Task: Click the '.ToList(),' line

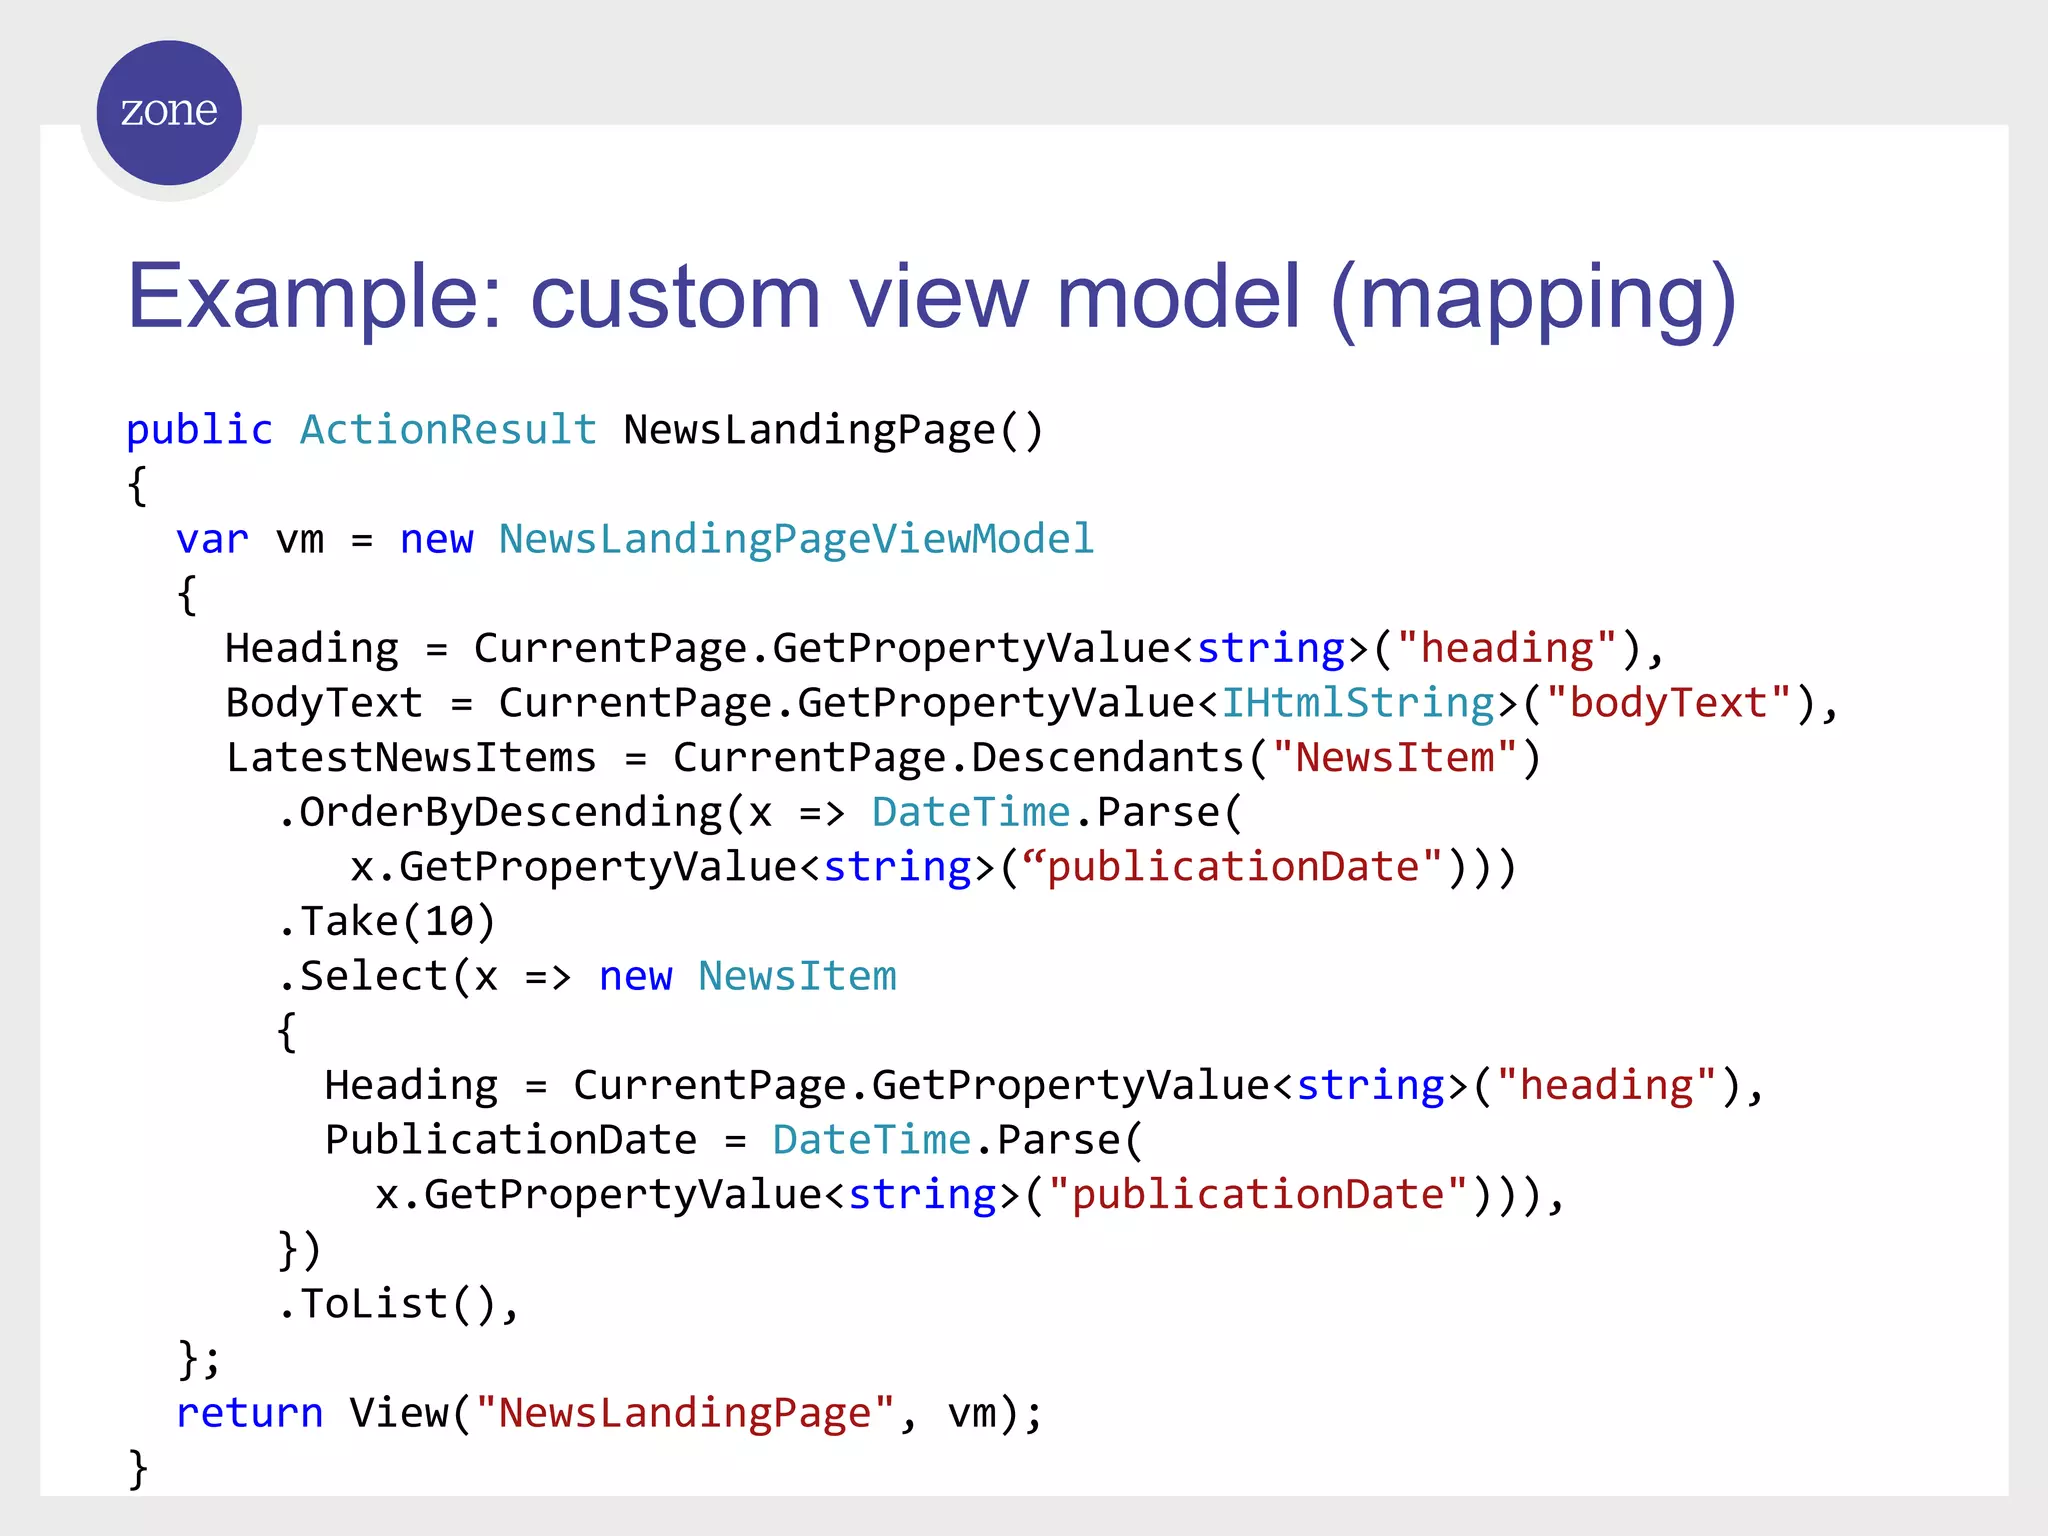Action: 399,1305
